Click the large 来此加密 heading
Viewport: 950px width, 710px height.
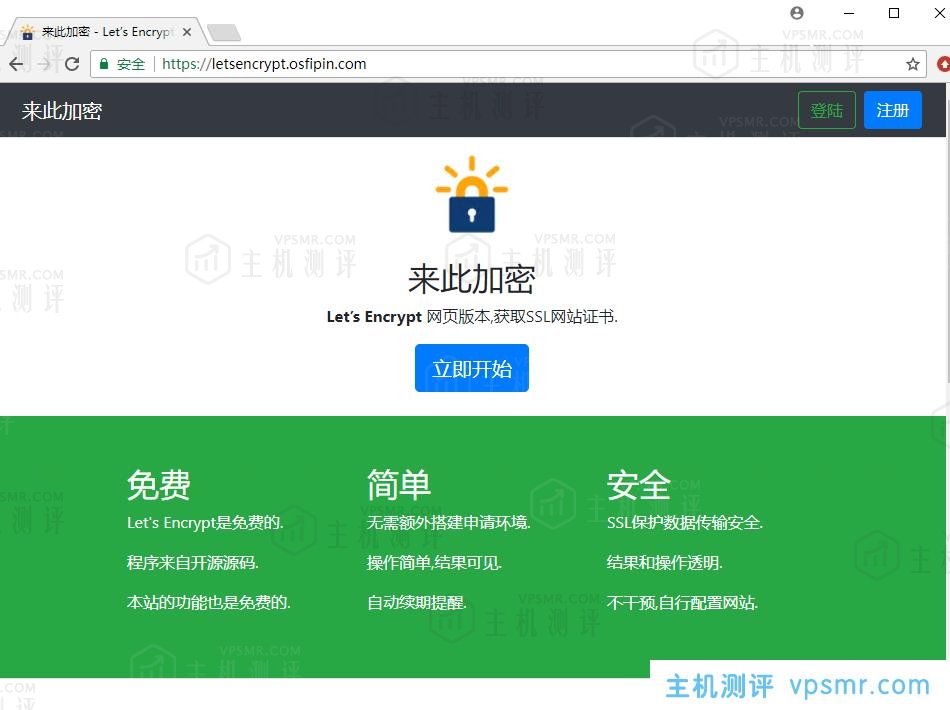click(x=472, y=279)
